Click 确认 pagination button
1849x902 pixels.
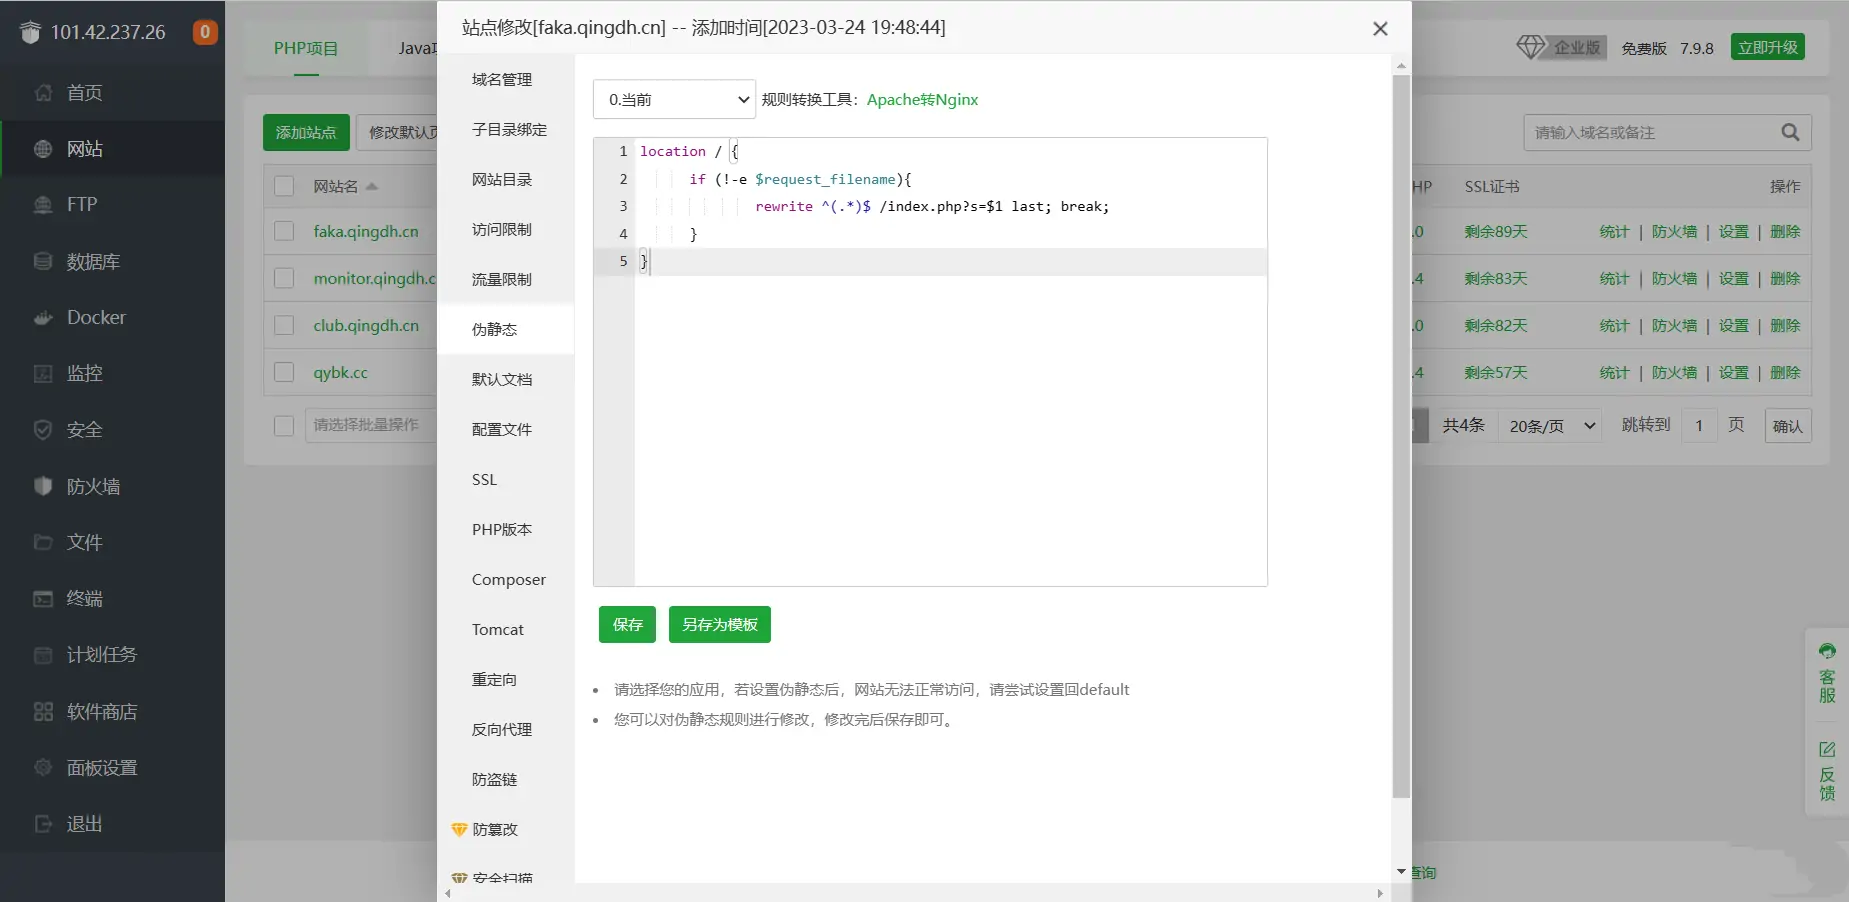tap(1788, 426)
